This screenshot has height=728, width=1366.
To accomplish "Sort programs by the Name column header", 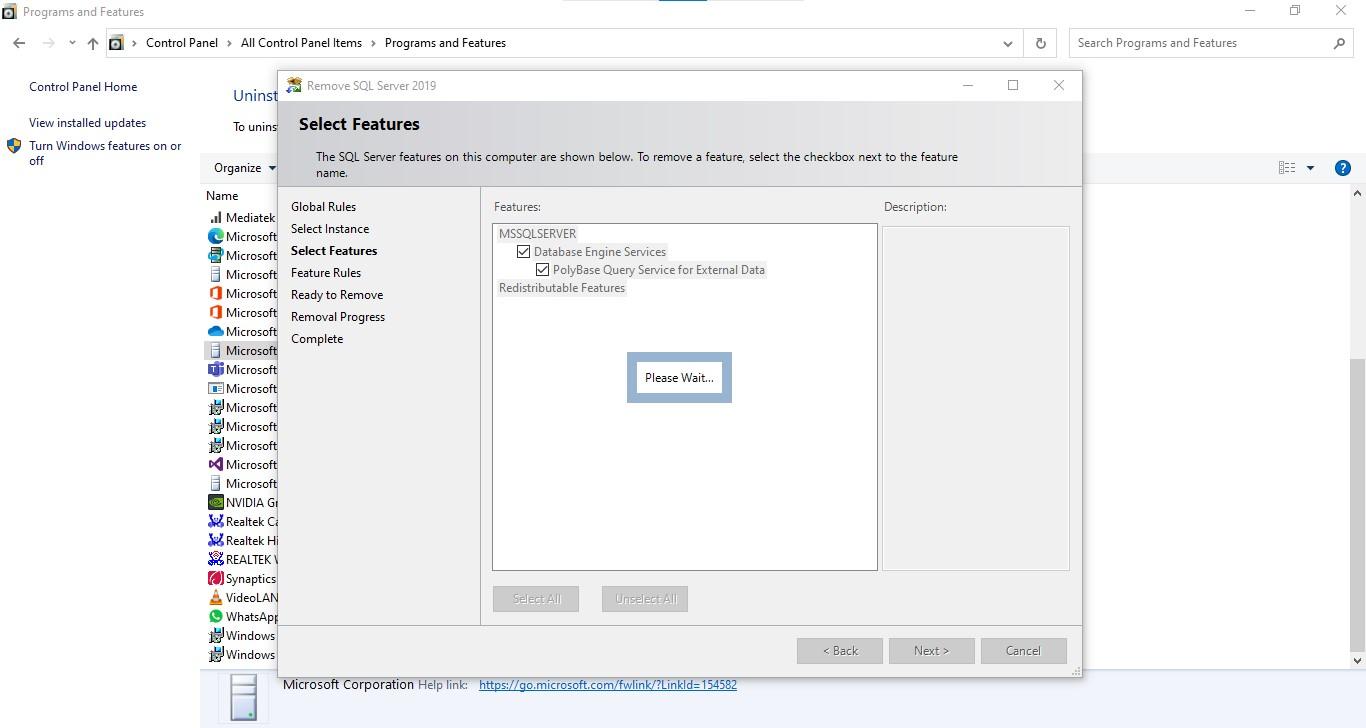I will click(222, 196).
